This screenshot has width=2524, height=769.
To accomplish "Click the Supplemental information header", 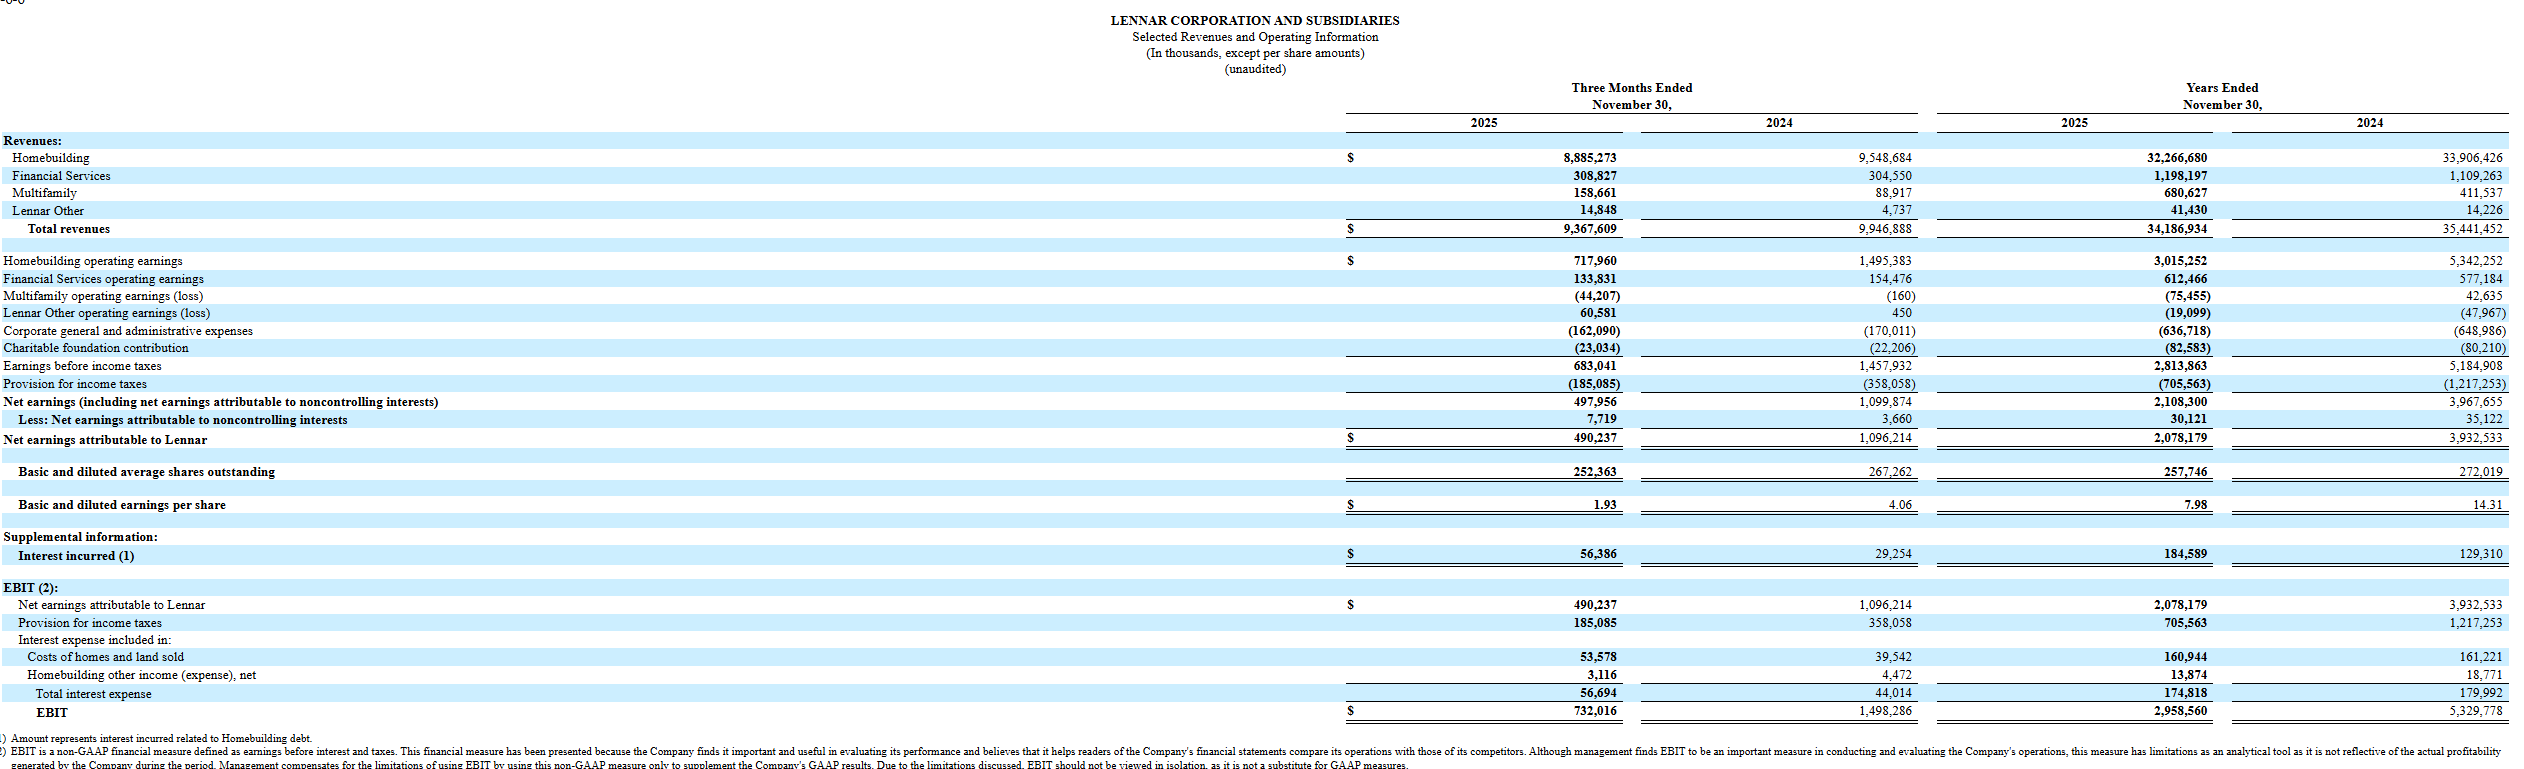I will point(80,537).
